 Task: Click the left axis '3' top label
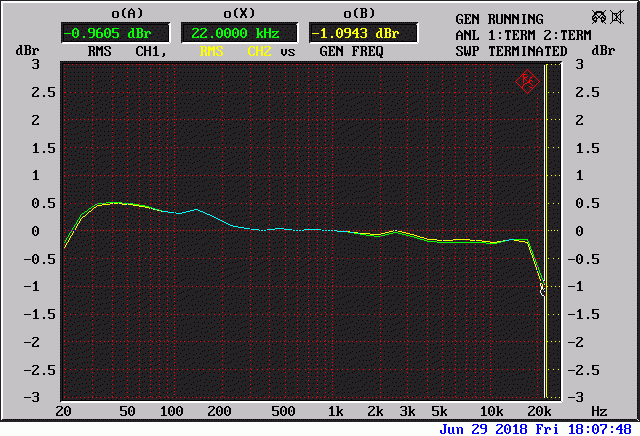tap(36, 65)
